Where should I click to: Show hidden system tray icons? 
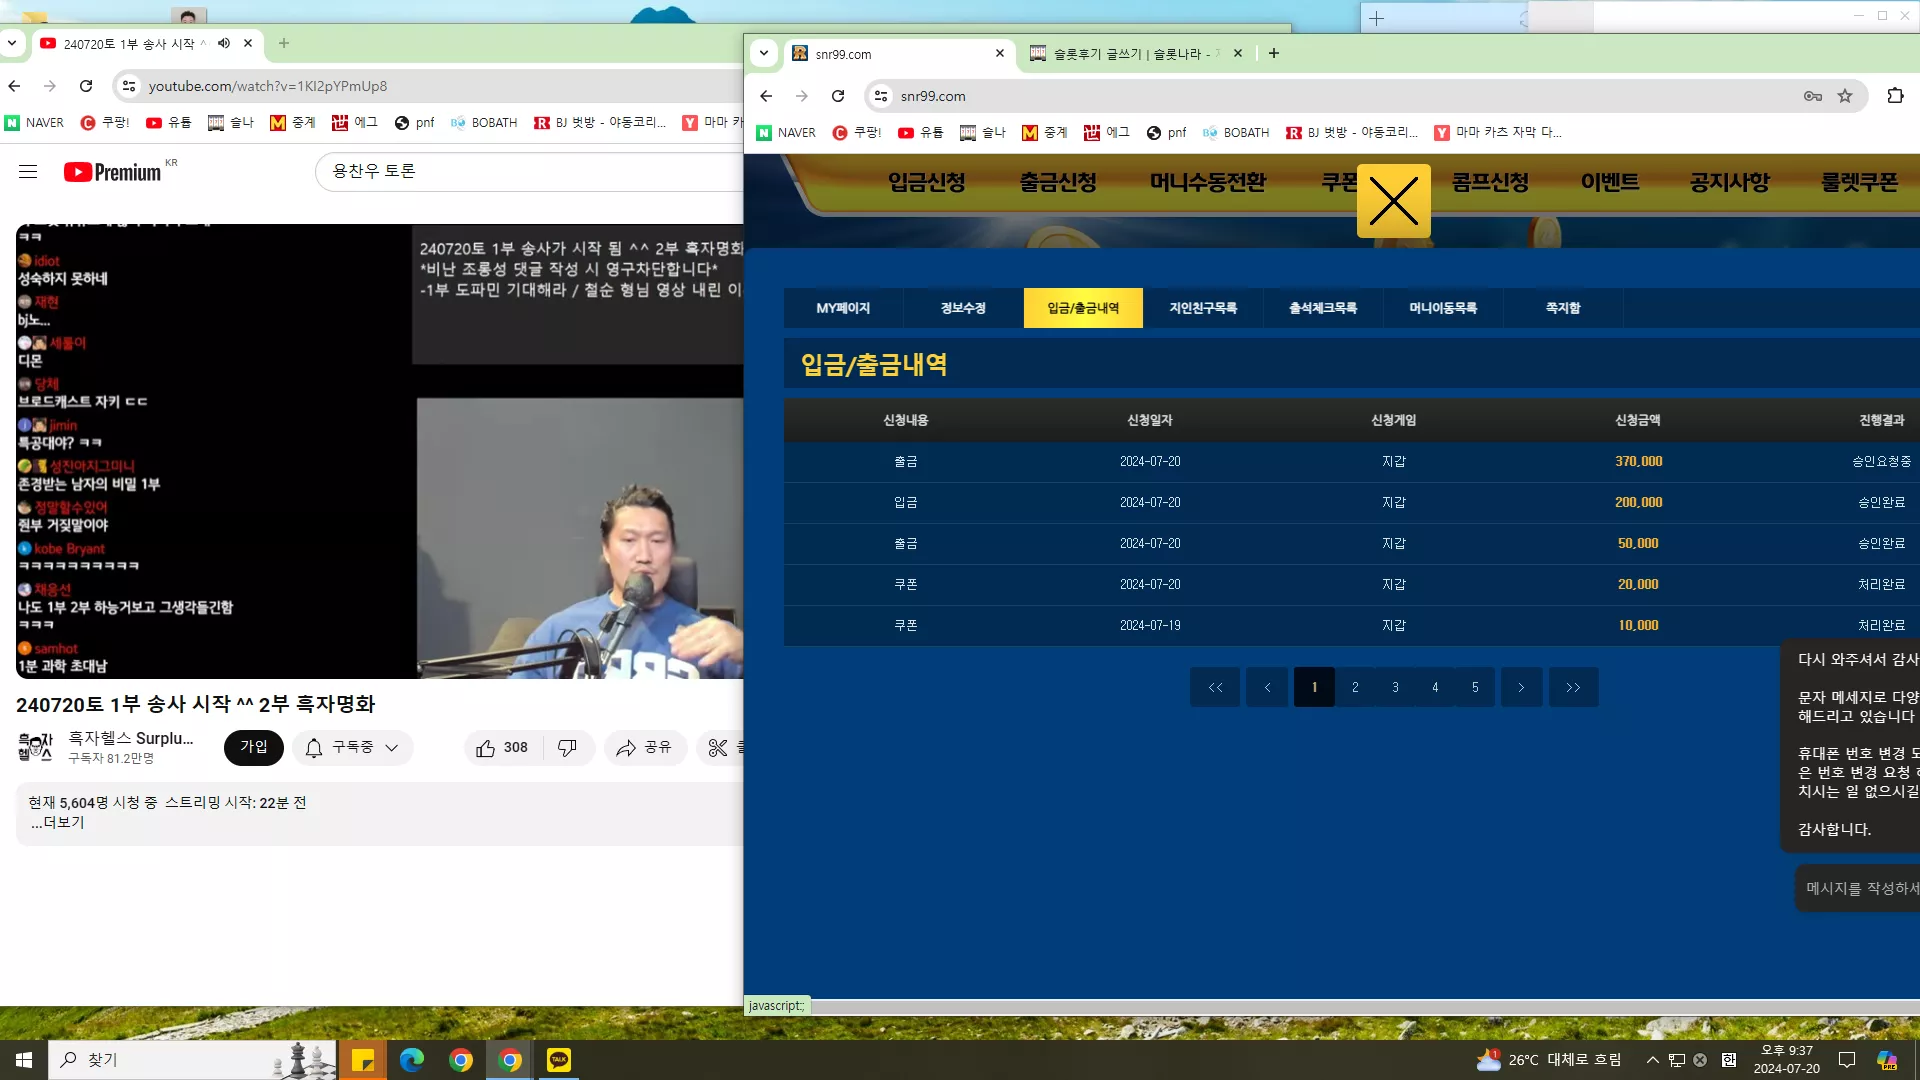click(1653, 1060)
